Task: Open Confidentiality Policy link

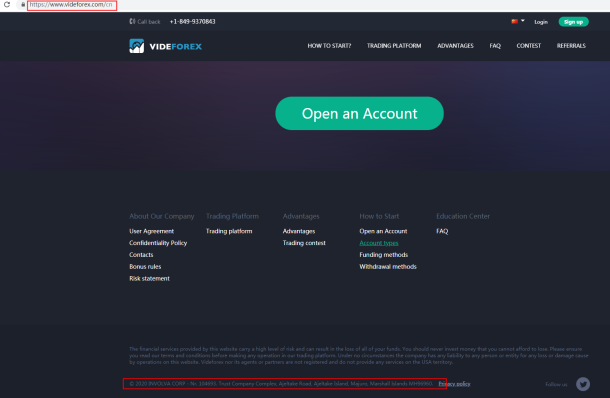Action: 158,243
